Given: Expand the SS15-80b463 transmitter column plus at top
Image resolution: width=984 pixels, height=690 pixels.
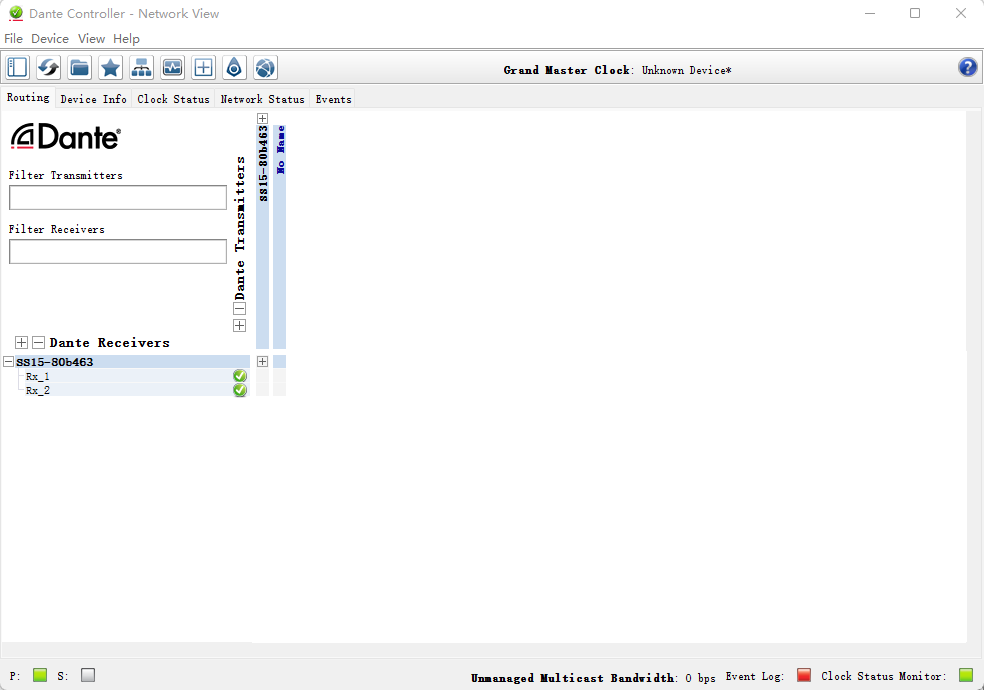Looking at the screenshot, I should [x=262, y=119].
